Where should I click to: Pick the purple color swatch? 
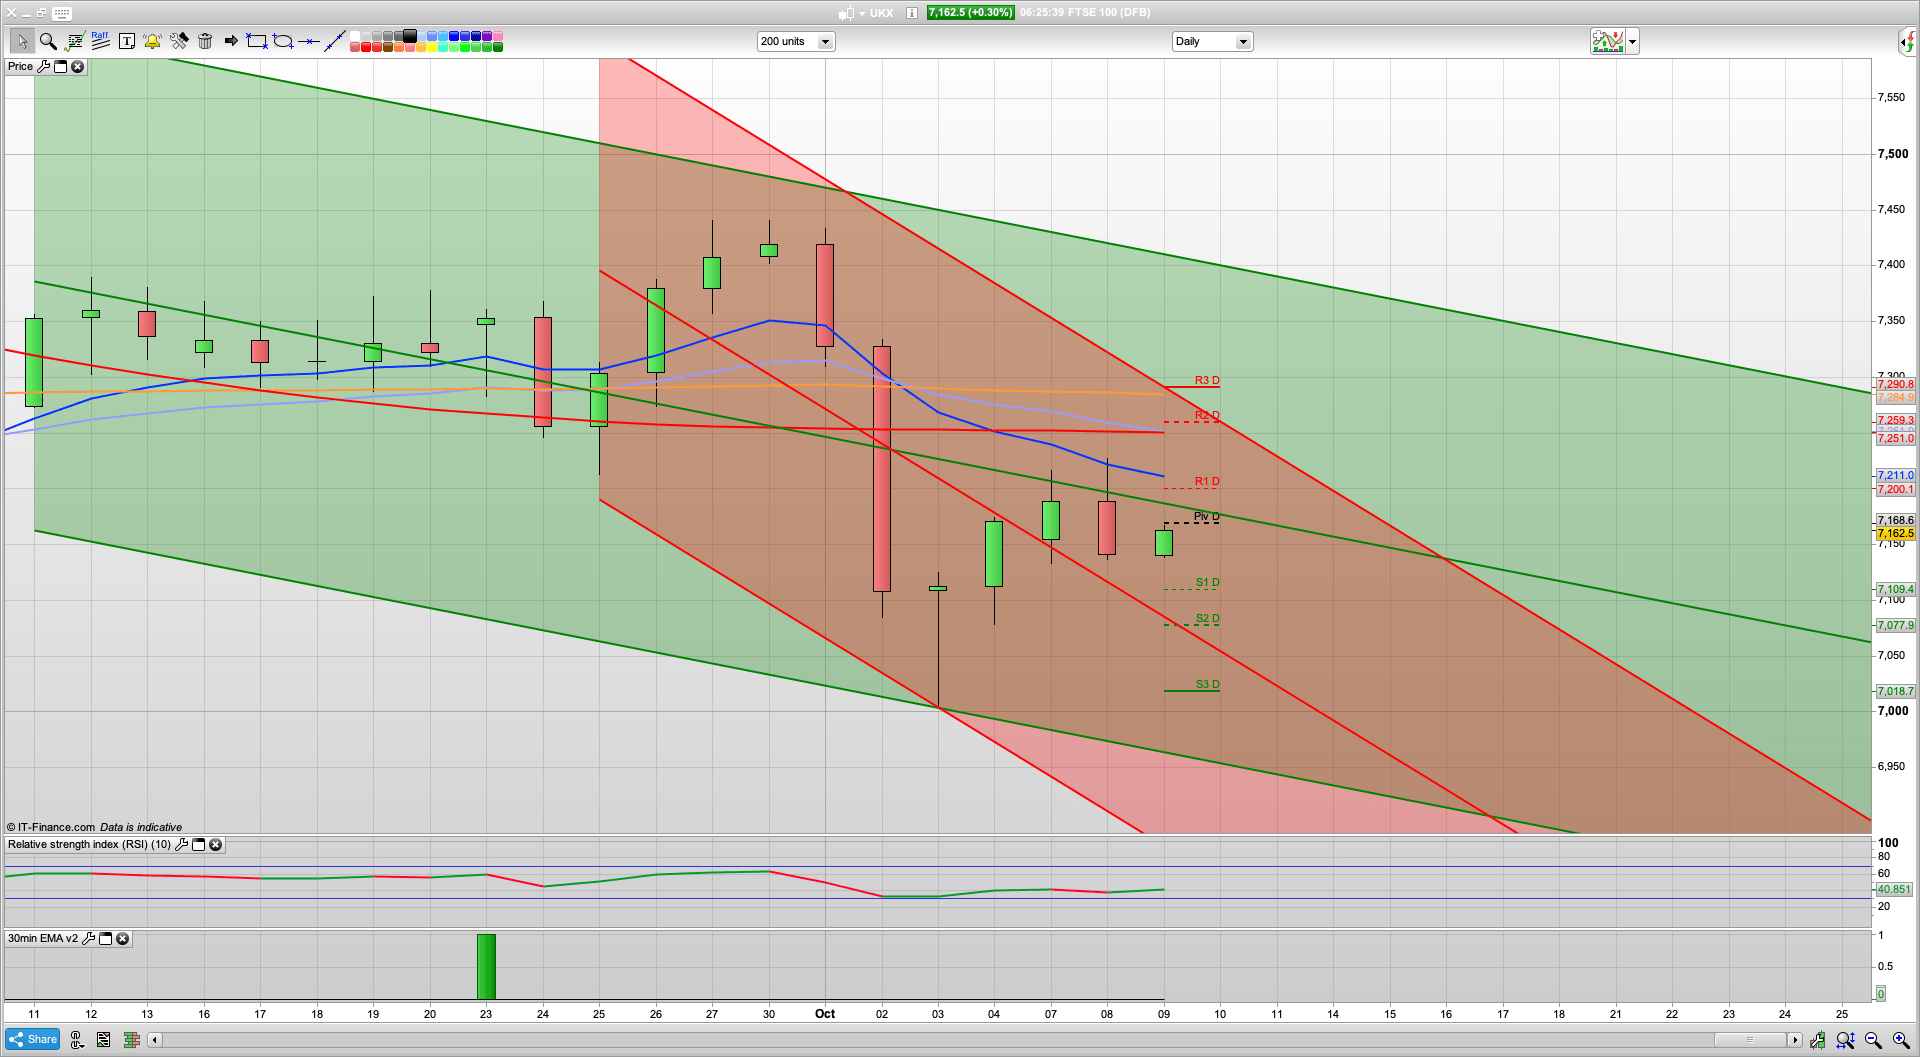487,36
